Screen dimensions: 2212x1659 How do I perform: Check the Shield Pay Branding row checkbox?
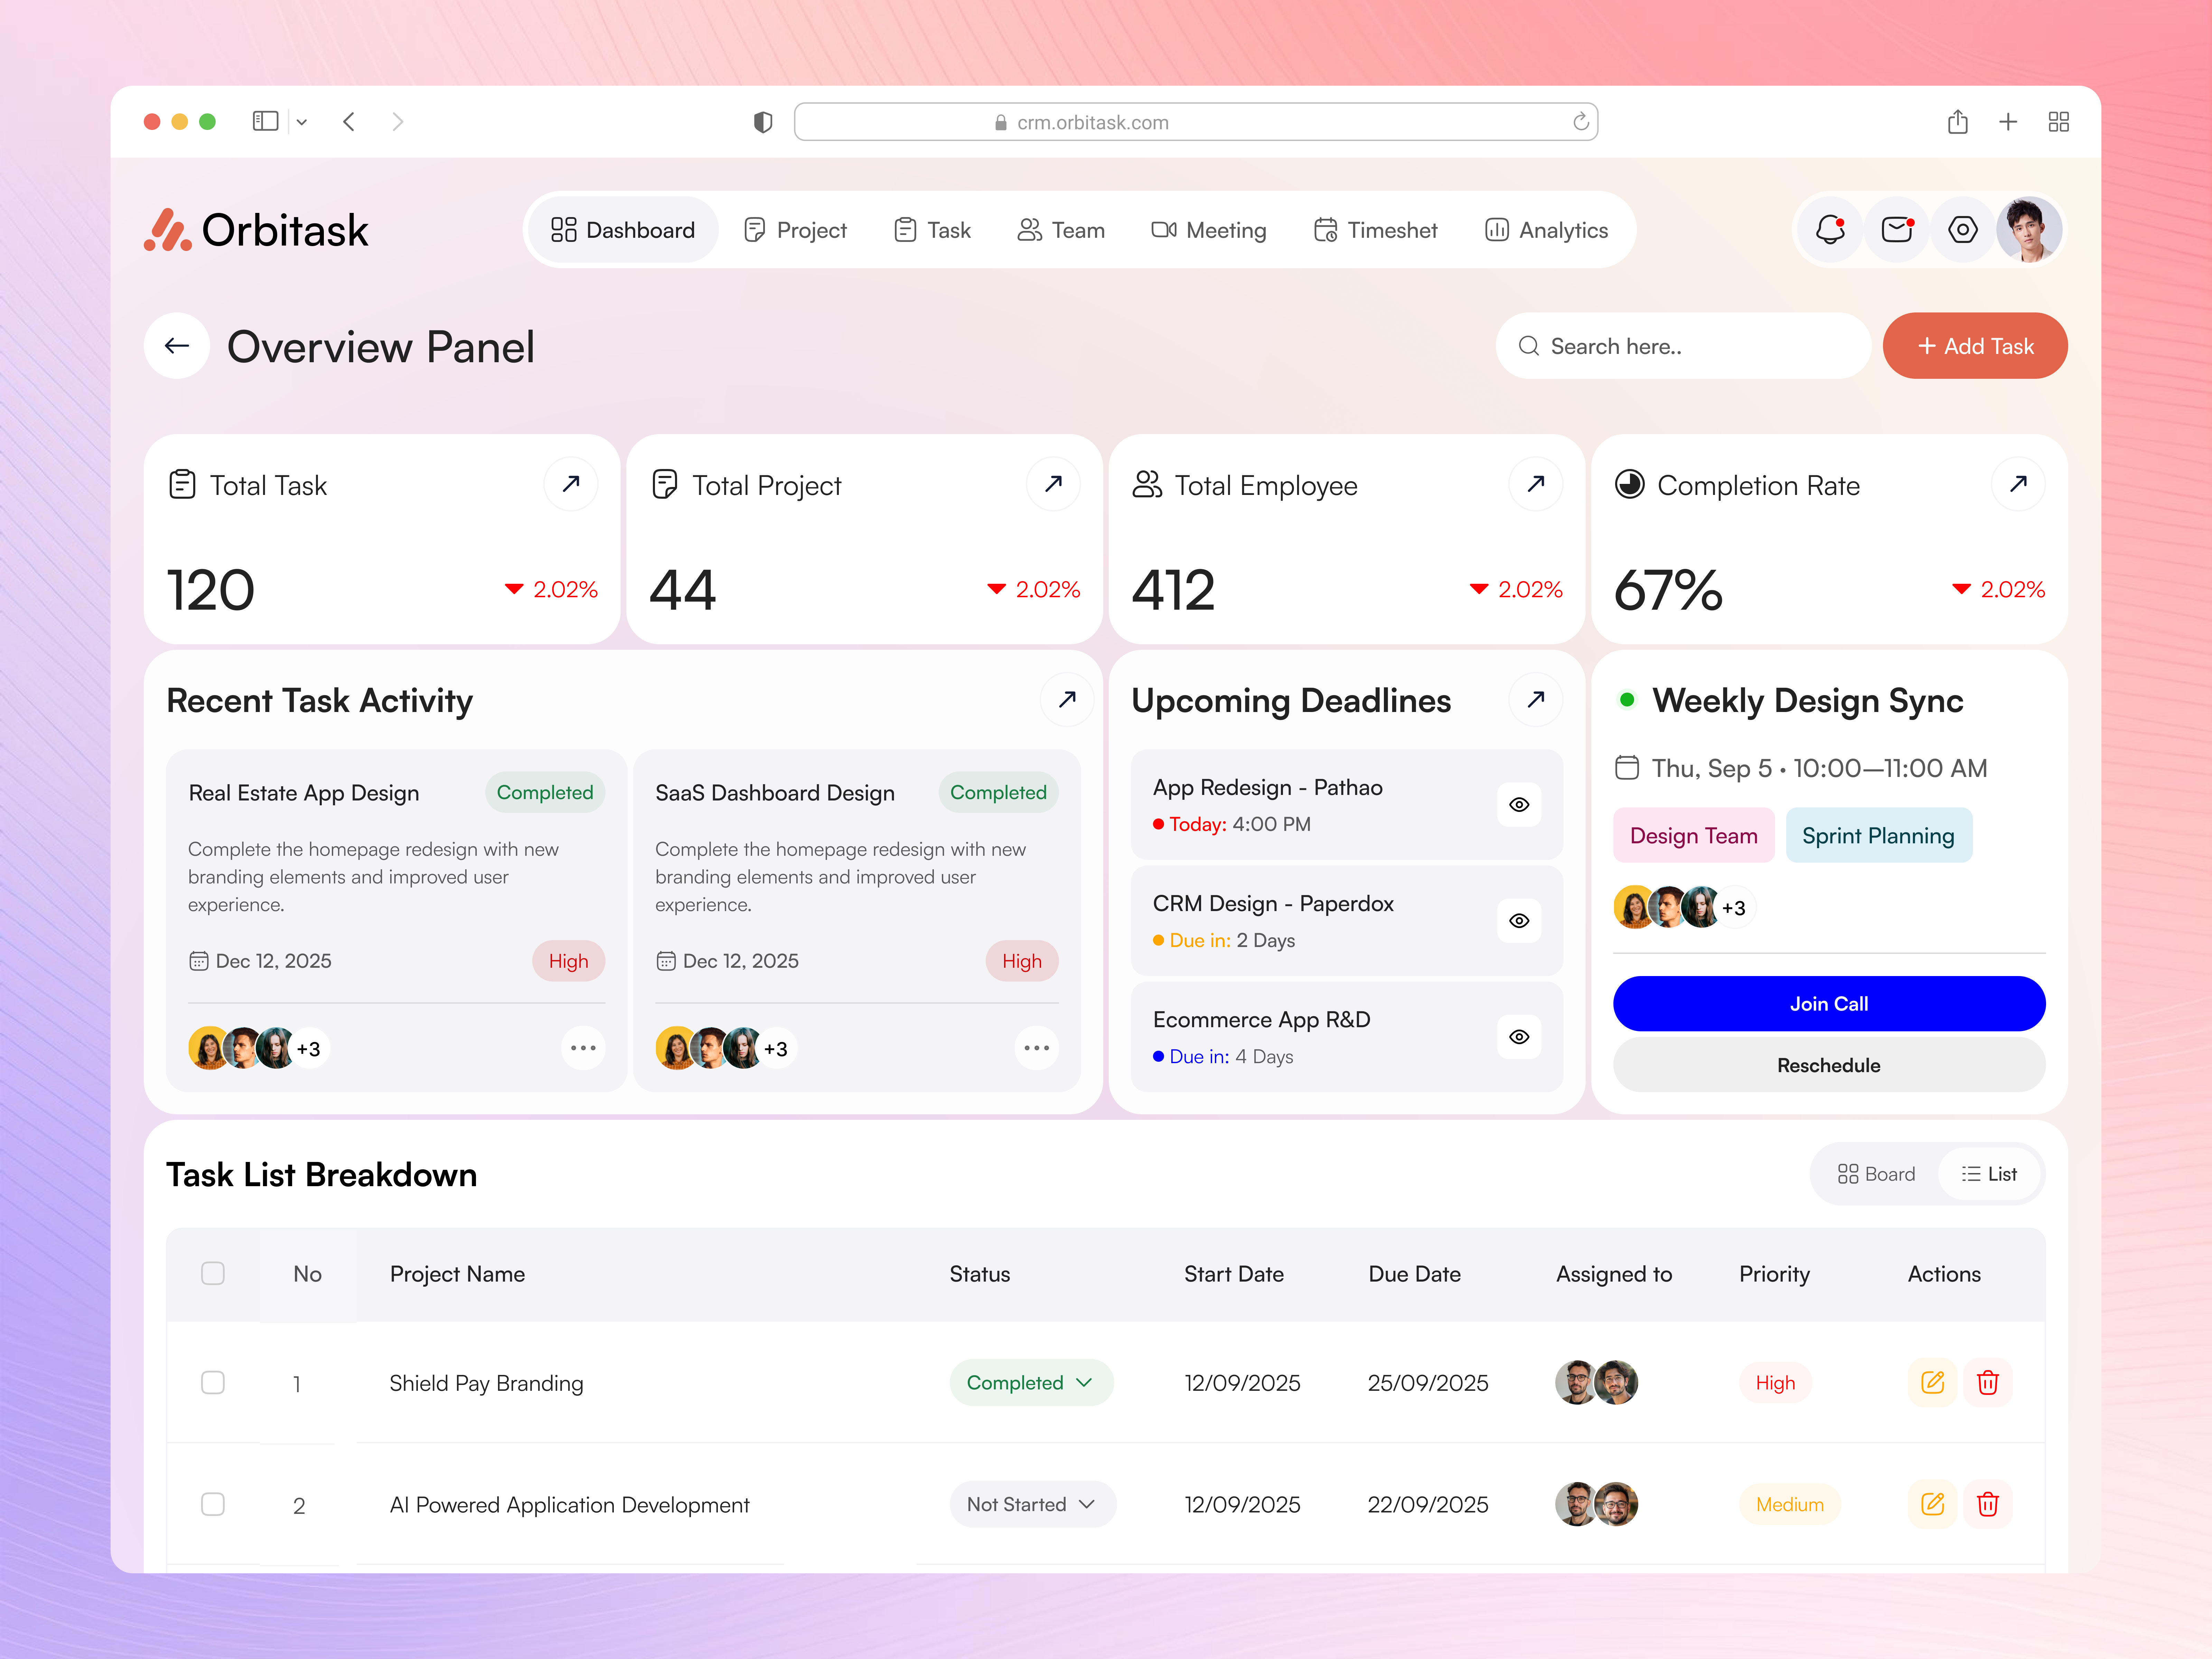tap(213, 1382)
